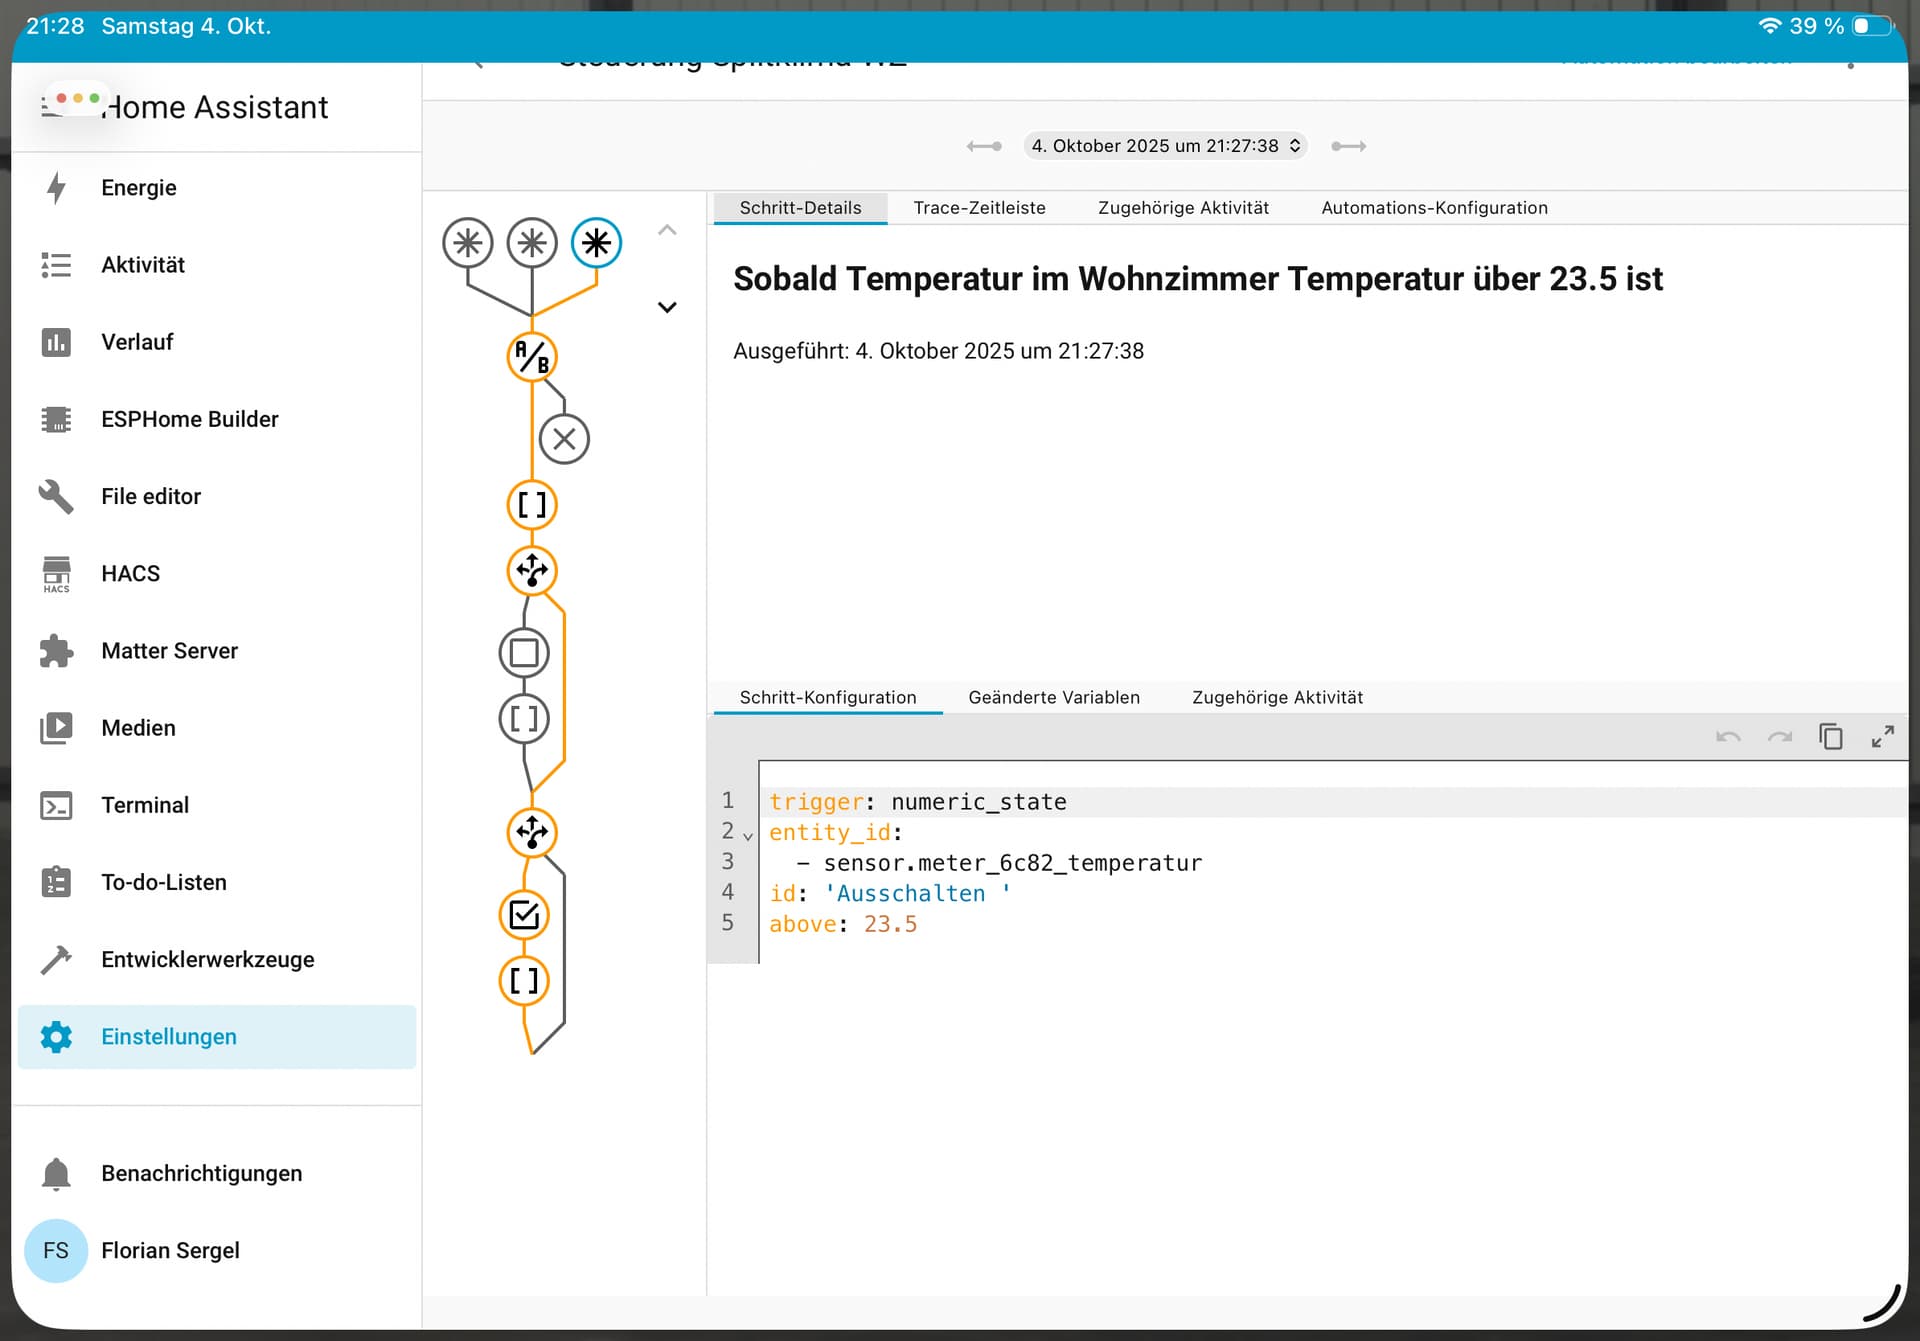
Task: Open the Automations-Konfiguration tab
Action: pyautogui.click(x=1434, y=208)
